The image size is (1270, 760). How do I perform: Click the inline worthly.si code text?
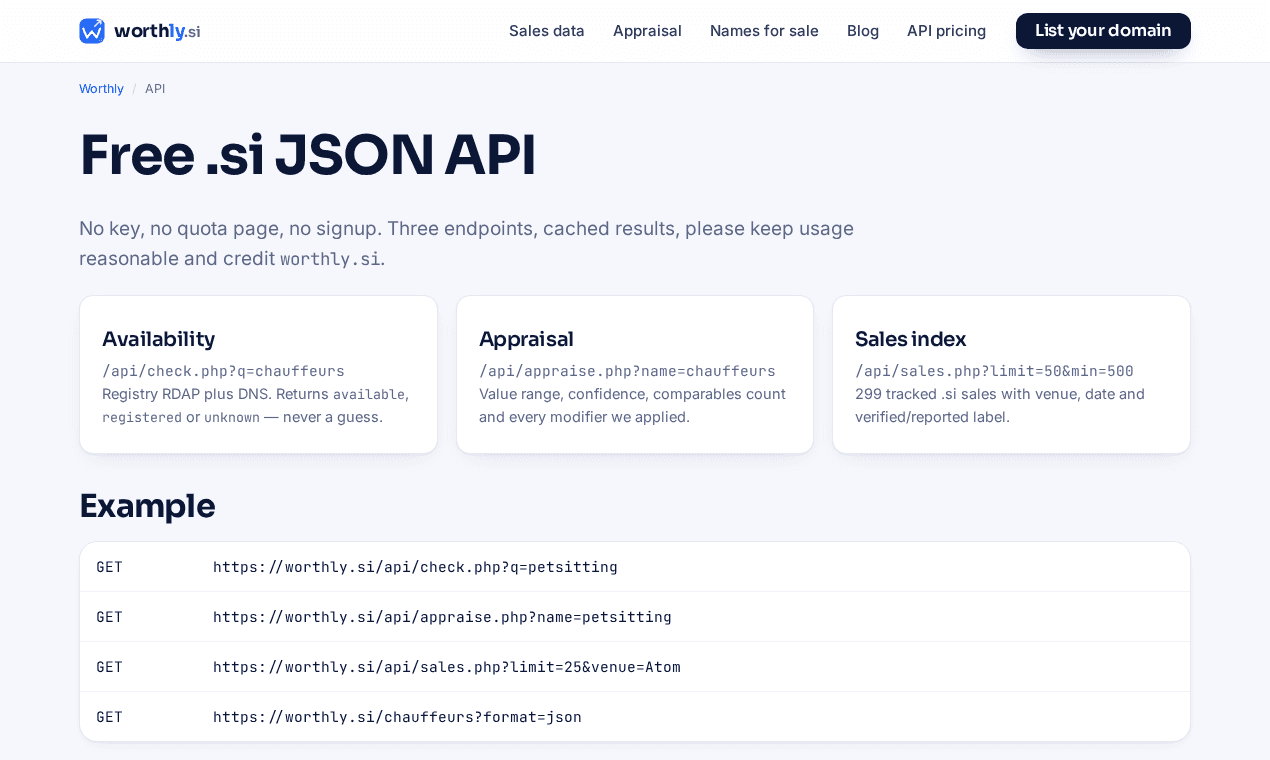(330, 259)
